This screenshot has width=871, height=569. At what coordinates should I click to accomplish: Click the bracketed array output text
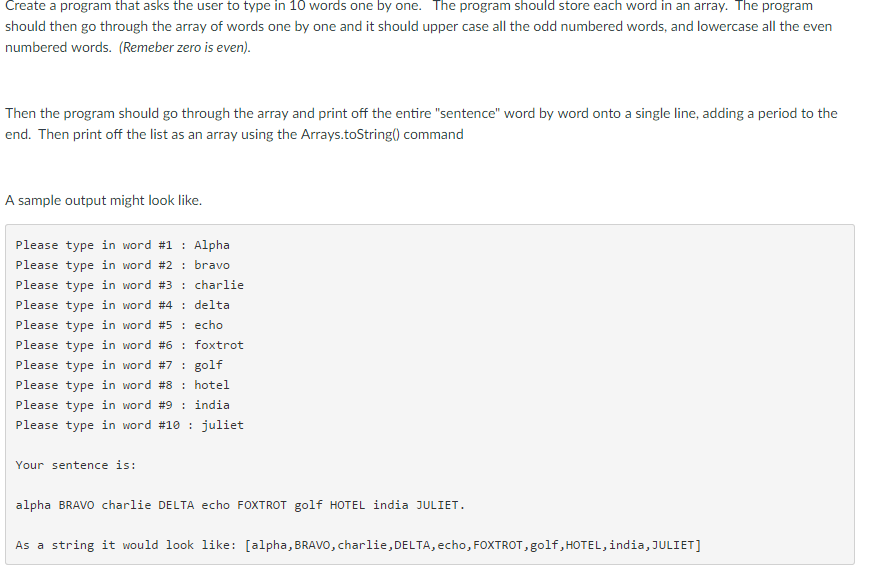tap(473, 545)
